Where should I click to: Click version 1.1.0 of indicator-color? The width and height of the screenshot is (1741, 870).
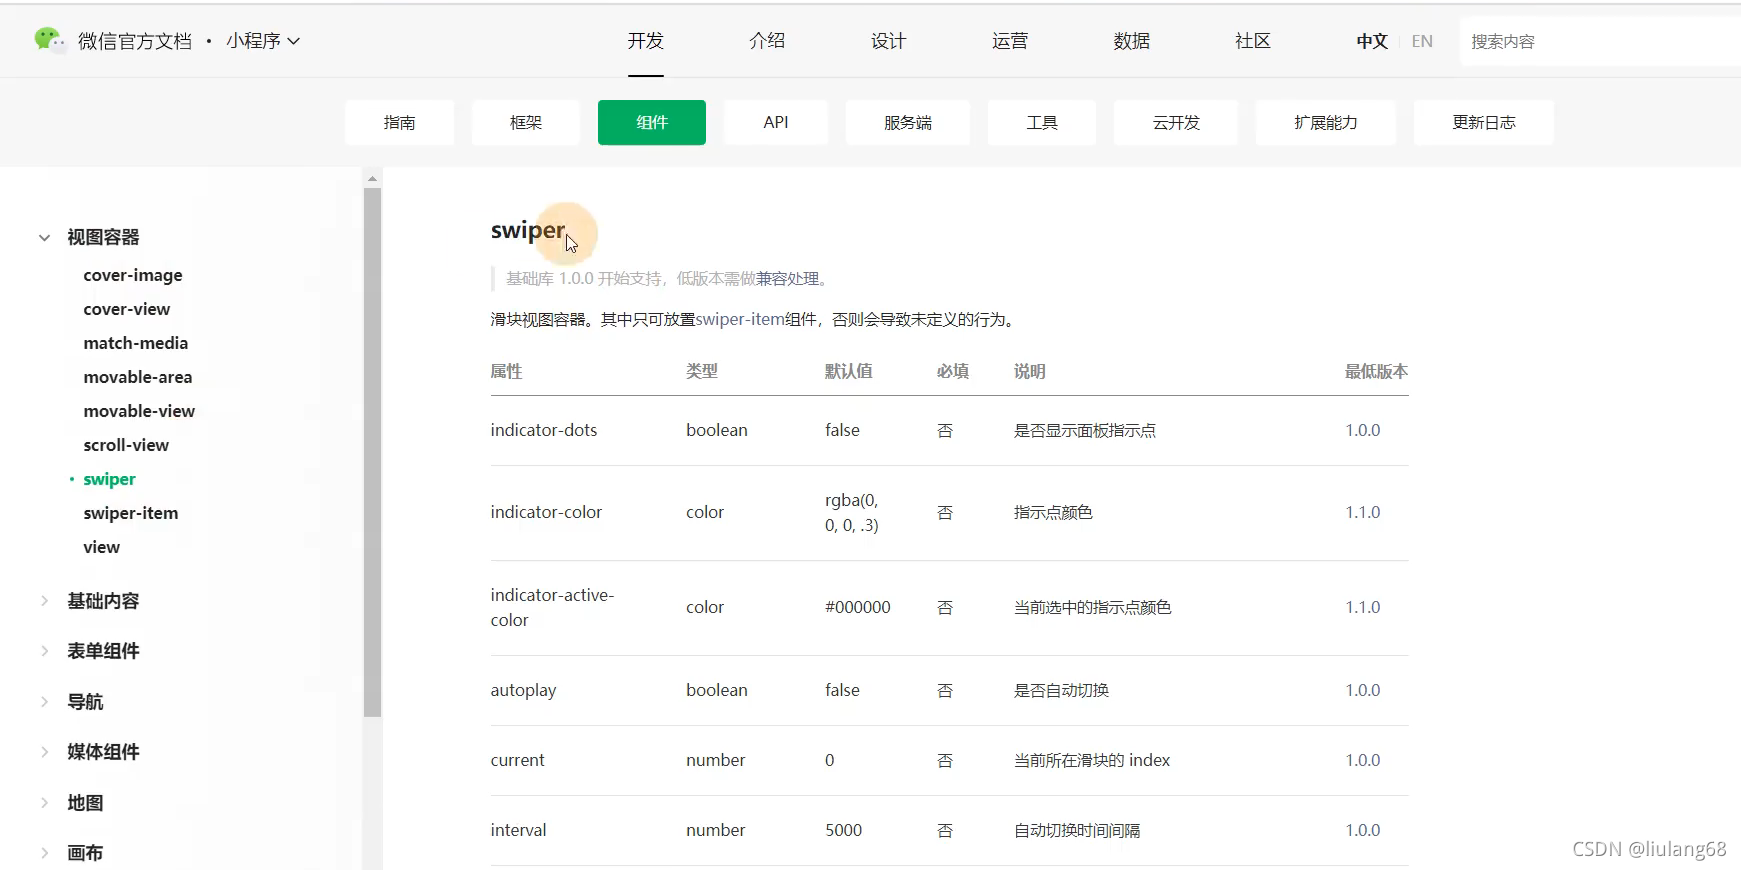[1362, 512]
